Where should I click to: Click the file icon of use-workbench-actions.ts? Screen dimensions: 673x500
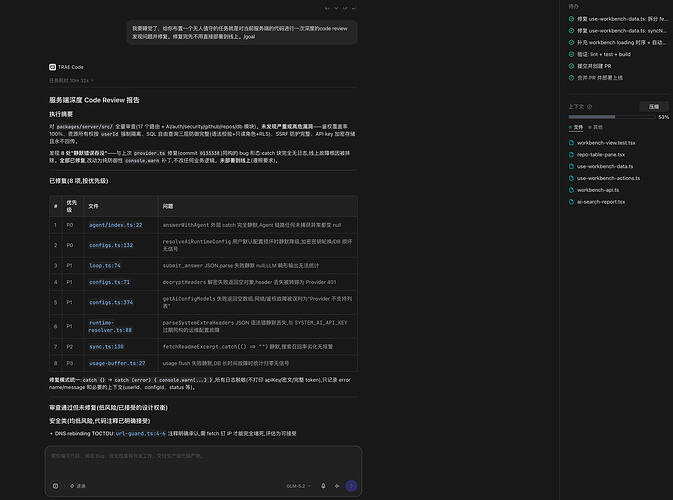click(571, 178)
